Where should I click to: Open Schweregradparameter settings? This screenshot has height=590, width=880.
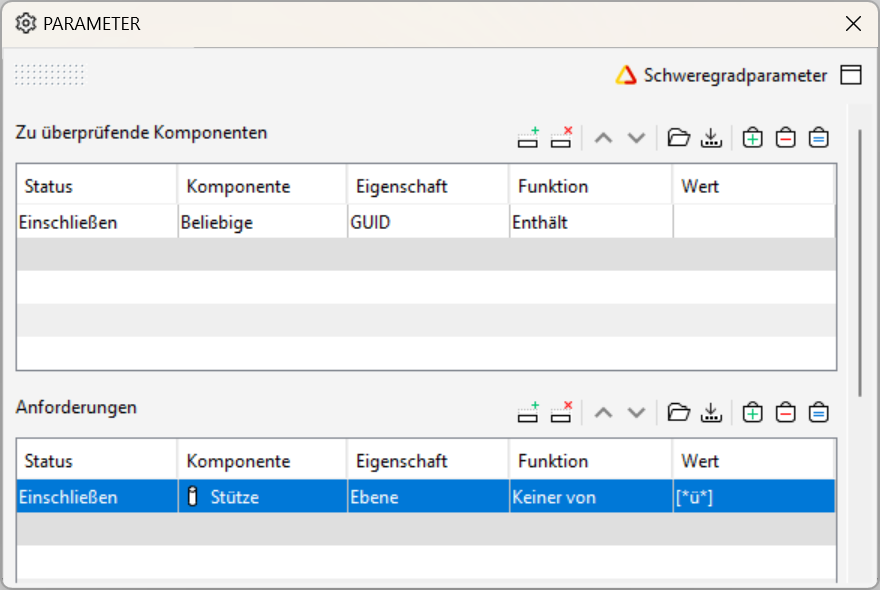(x=721, y=75)
